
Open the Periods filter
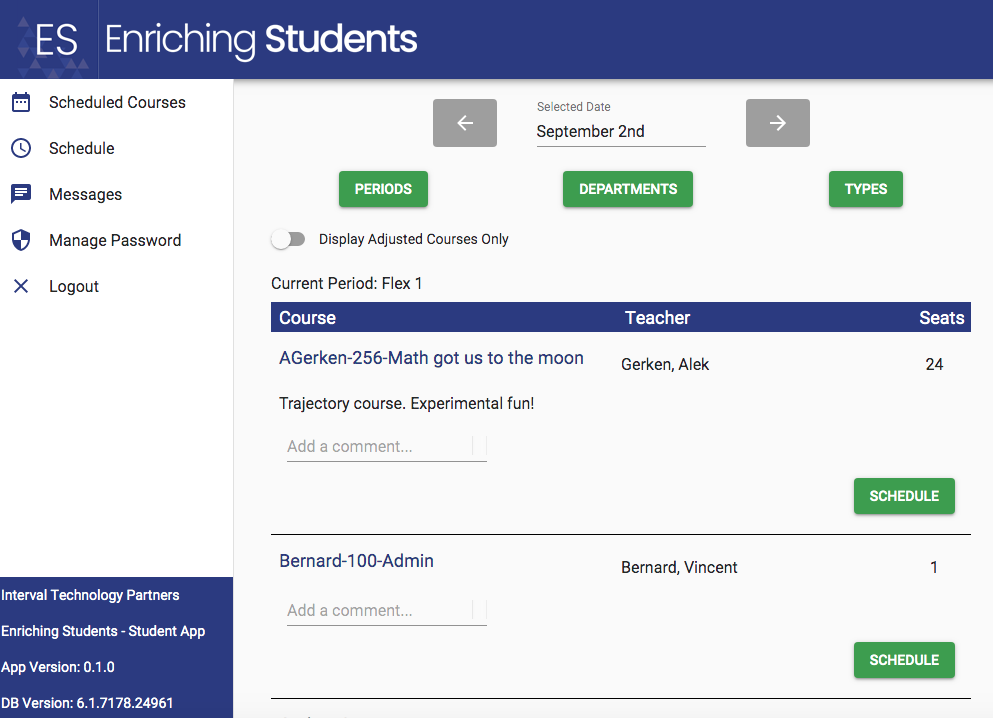[383, 189]
